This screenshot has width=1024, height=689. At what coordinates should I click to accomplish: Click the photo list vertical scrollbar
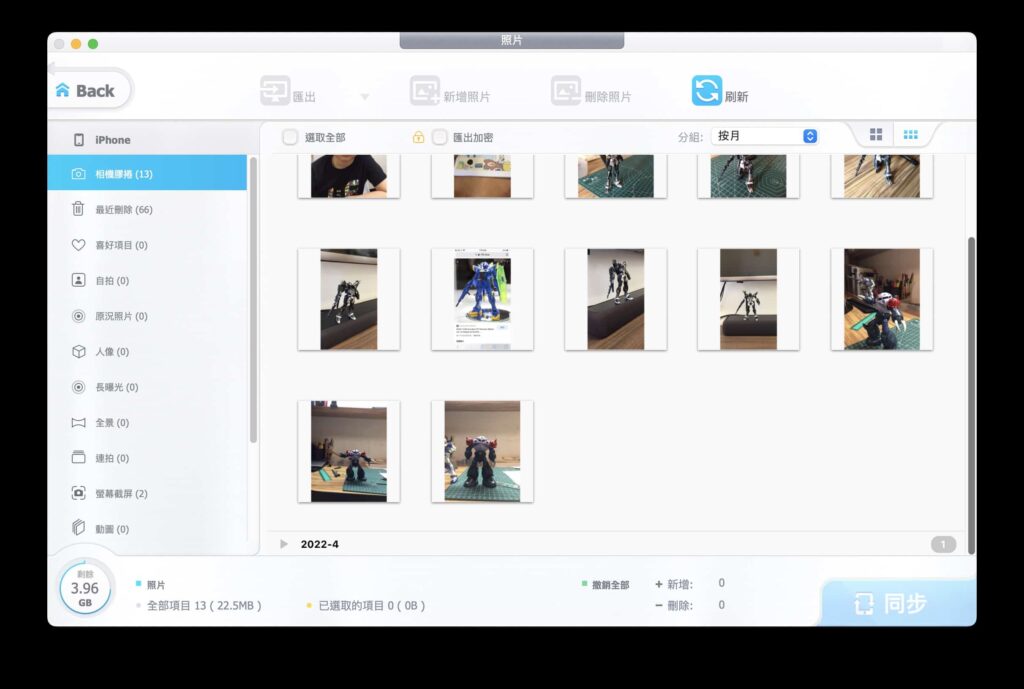[x=971, y=395]
